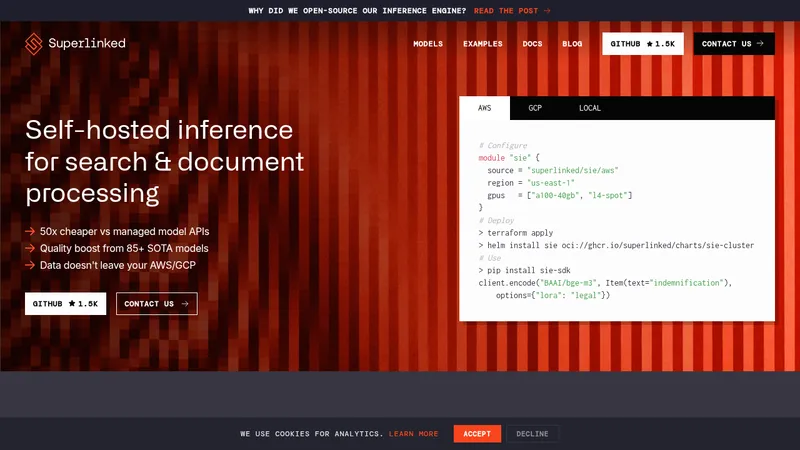
Task: Click the 'helm install sie' code line
Action: click(x=616, y=245)
